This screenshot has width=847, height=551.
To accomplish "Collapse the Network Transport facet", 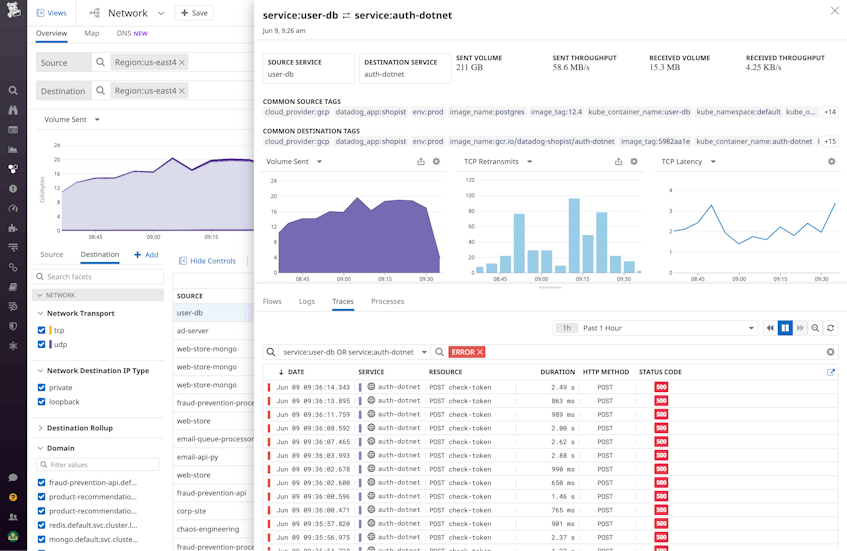I will click(40, 313).
